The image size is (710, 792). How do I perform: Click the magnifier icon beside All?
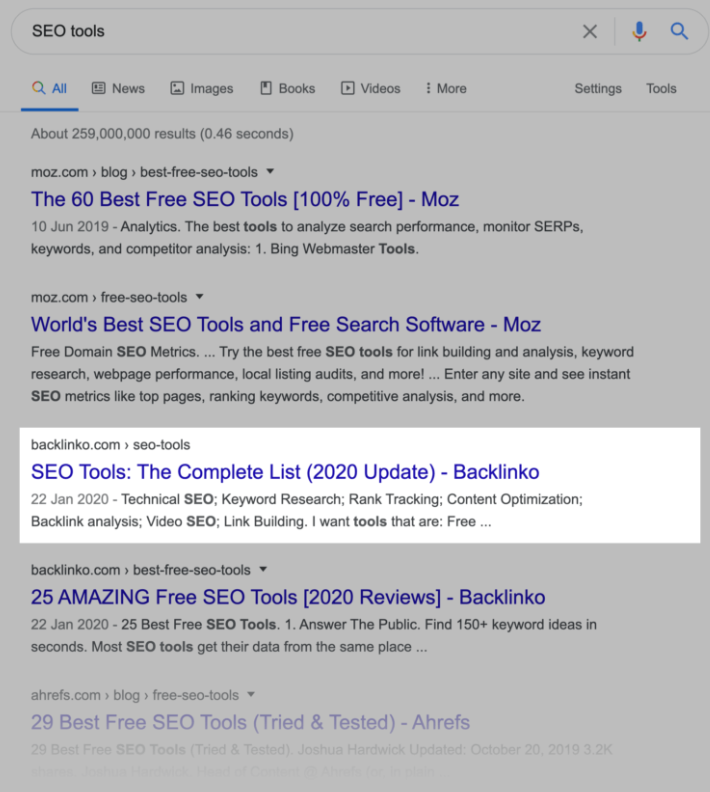coord(38,88)
